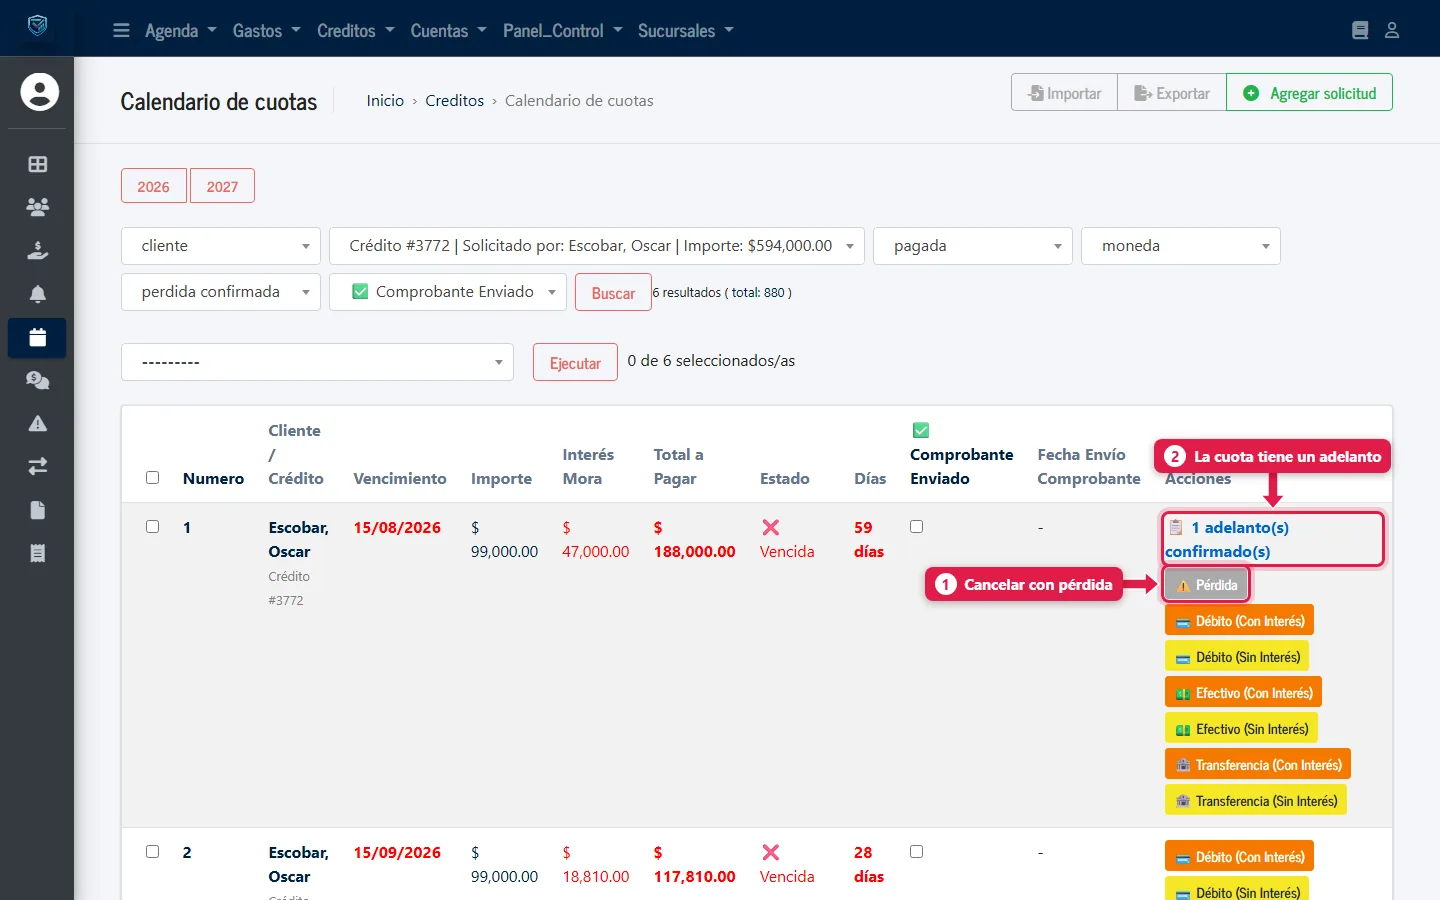The width and height of the screenshot is (1440, 900).
Task: Open the cliente filter dropdown
Action: [x=221, y=246]
